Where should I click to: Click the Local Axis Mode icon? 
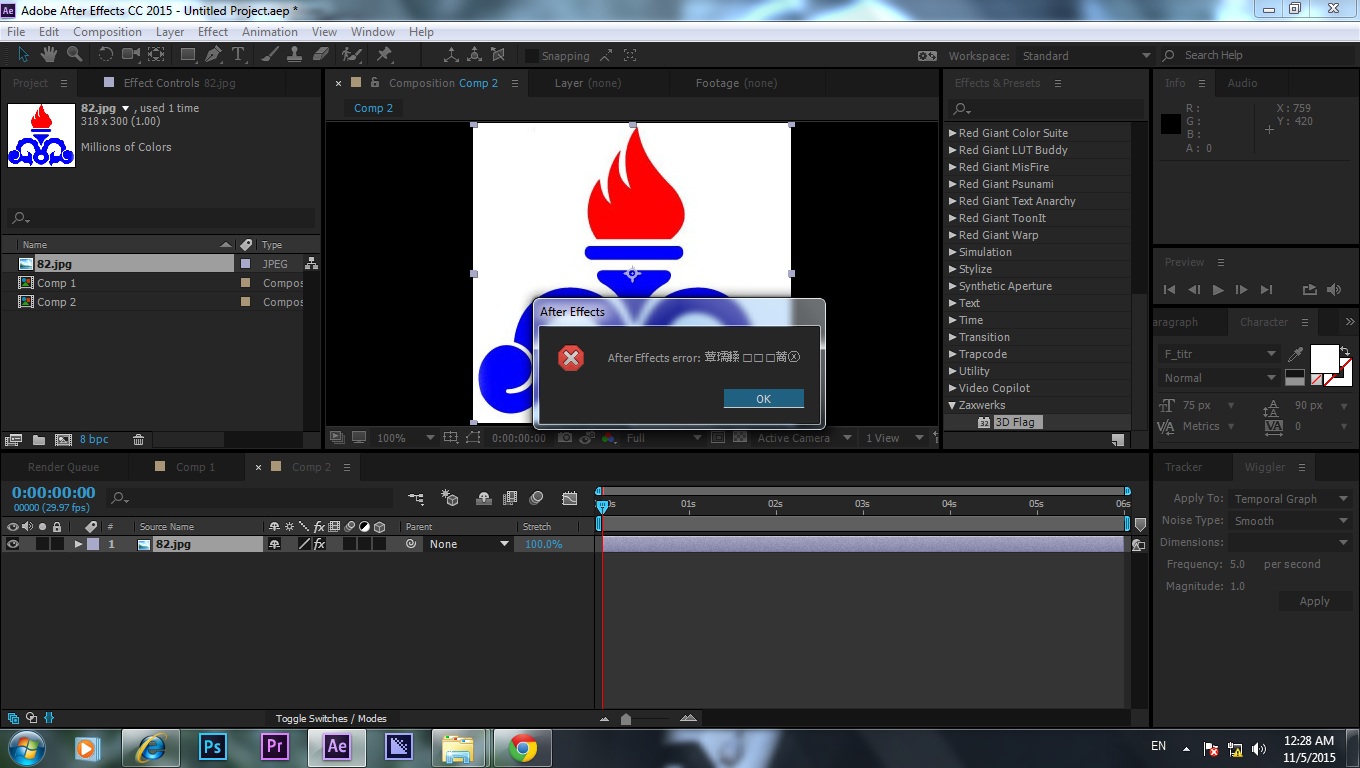coord(452,56)
